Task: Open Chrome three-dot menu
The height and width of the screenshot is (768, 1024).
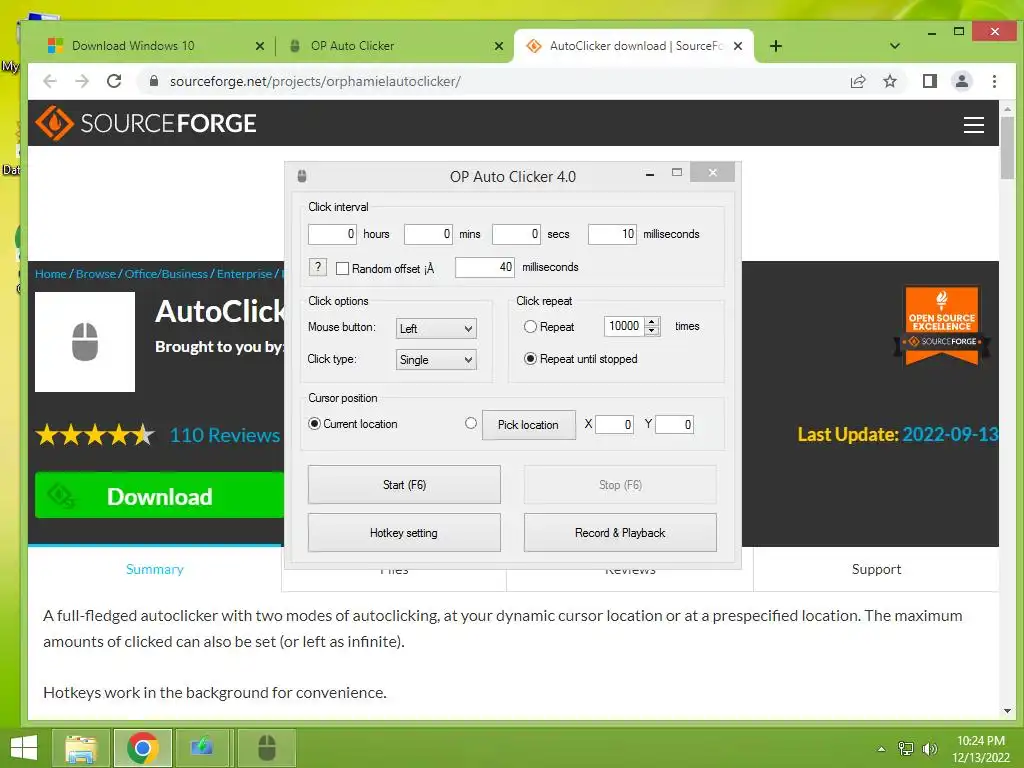Action: [x=994, y=81]
